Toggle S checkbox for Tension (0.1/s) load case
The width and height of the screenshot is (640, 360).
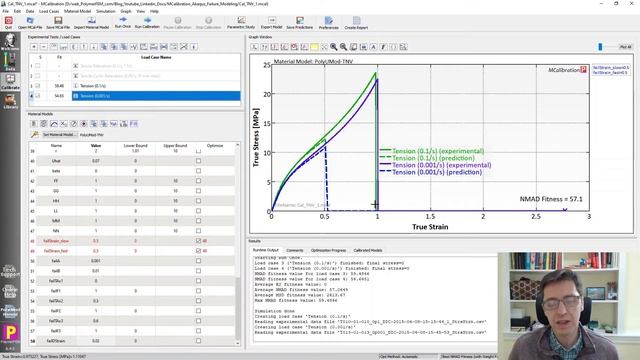click(38, 86)
